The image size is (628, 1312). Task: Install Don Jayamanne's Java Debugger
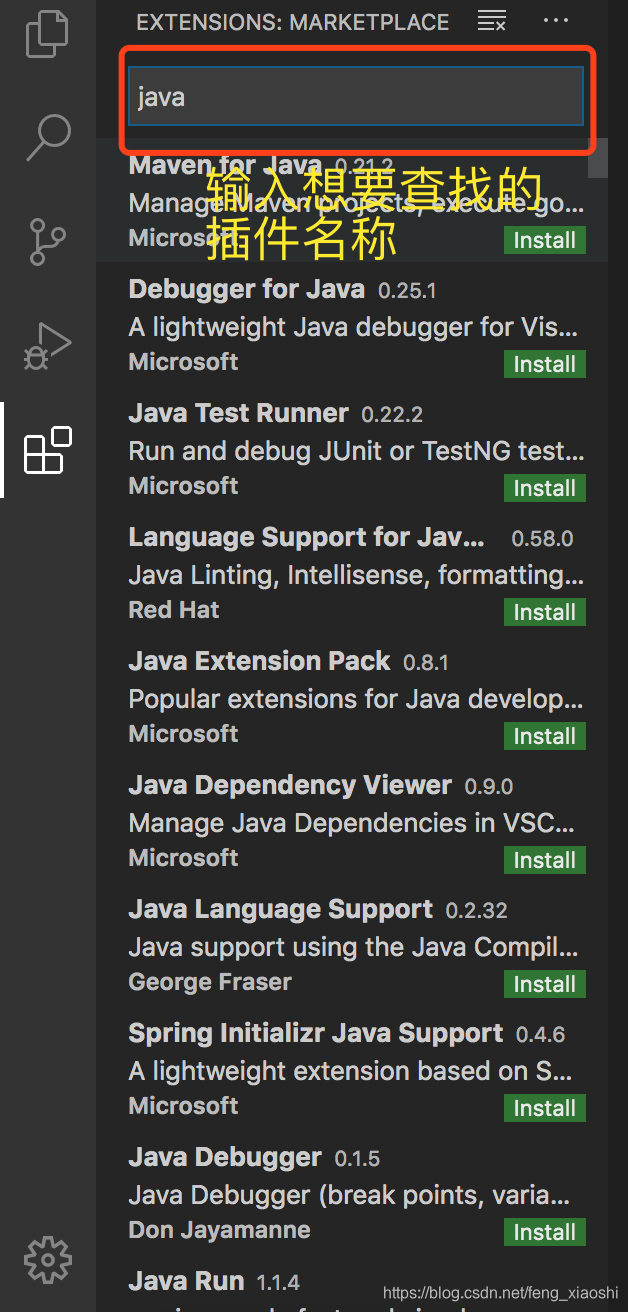[x=545, y=1232]
